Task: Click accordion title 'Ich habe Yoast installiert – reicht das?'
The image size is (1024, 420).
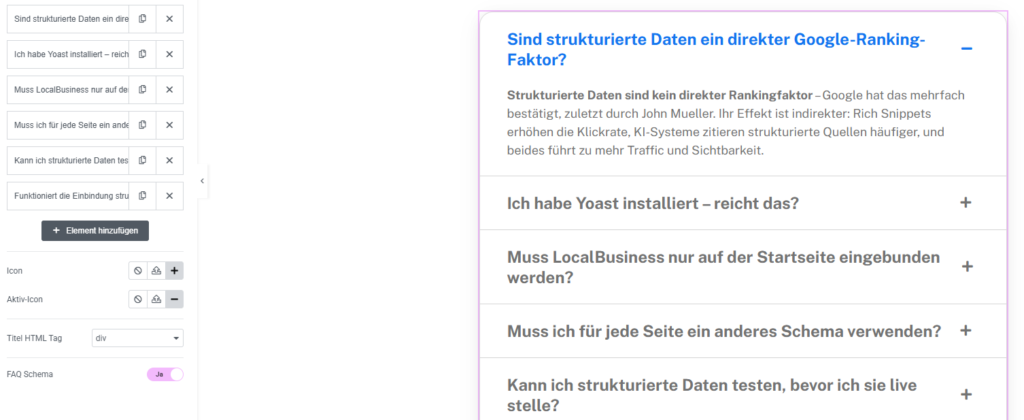Action: [653, 203]
